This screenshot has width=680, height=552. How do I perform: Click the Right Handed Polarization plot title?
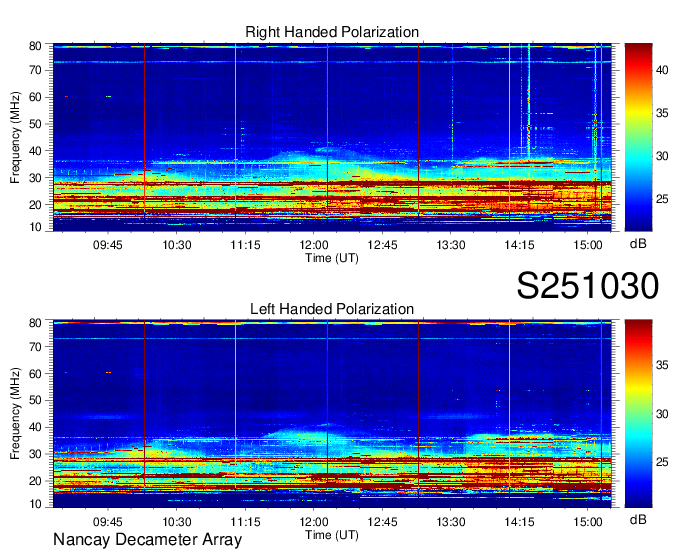point(332,33)
